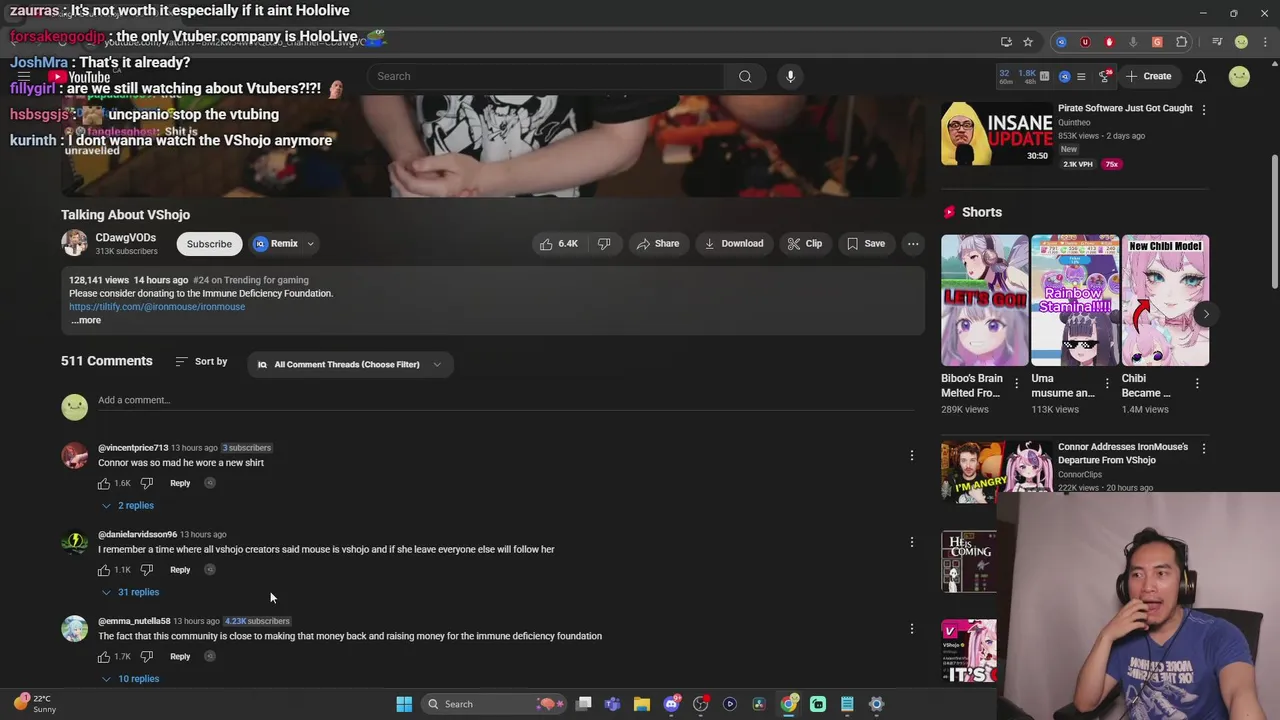
Task: Open YouTube notifications bell
Action: tap(1200, 76)
